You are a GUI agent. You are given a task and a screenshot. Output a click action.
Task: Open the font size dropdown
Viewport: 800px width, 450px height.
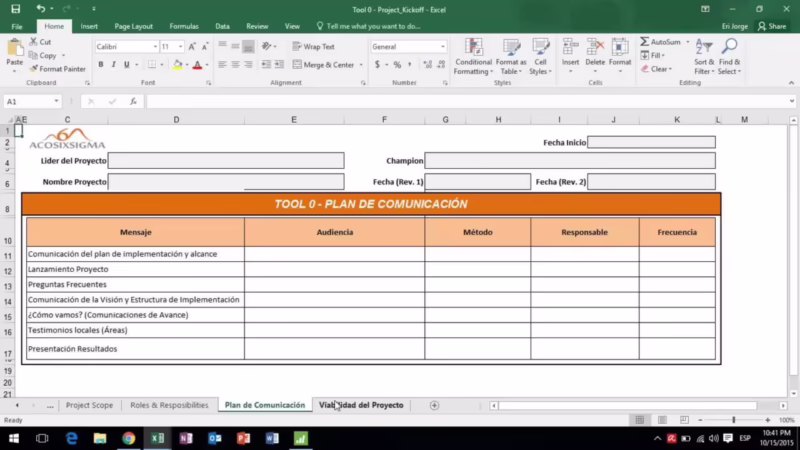pos(180,46)
